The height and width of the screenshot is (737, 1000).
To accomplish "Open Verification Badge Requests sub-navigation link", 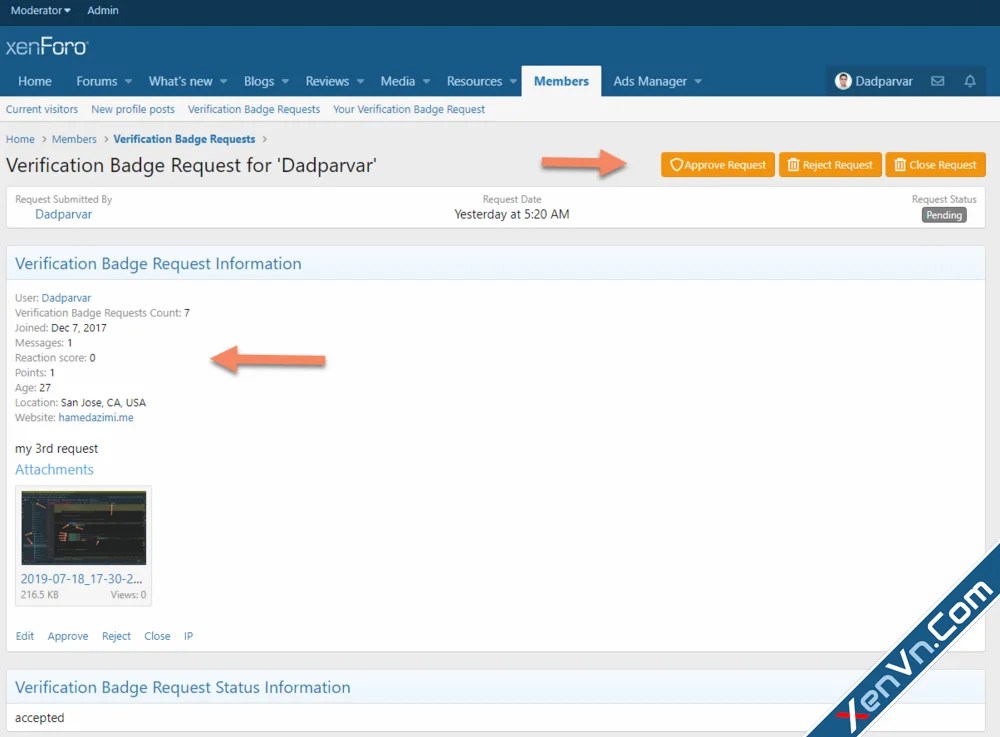I will (x=254, y=109).
